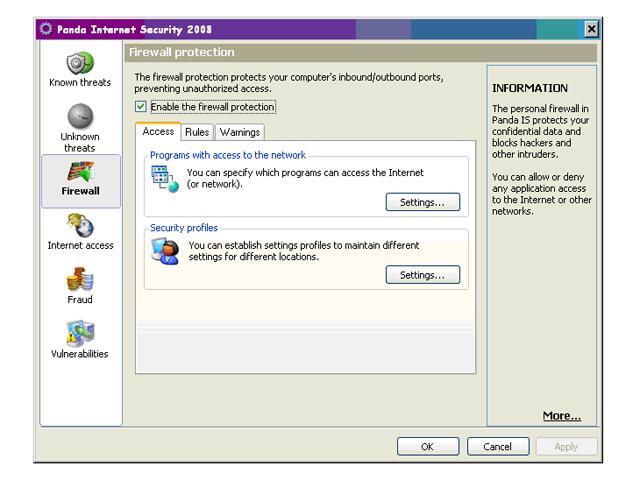Uncheck Enable the firewall protection
640x480 pixels.
tap(140, 107)
